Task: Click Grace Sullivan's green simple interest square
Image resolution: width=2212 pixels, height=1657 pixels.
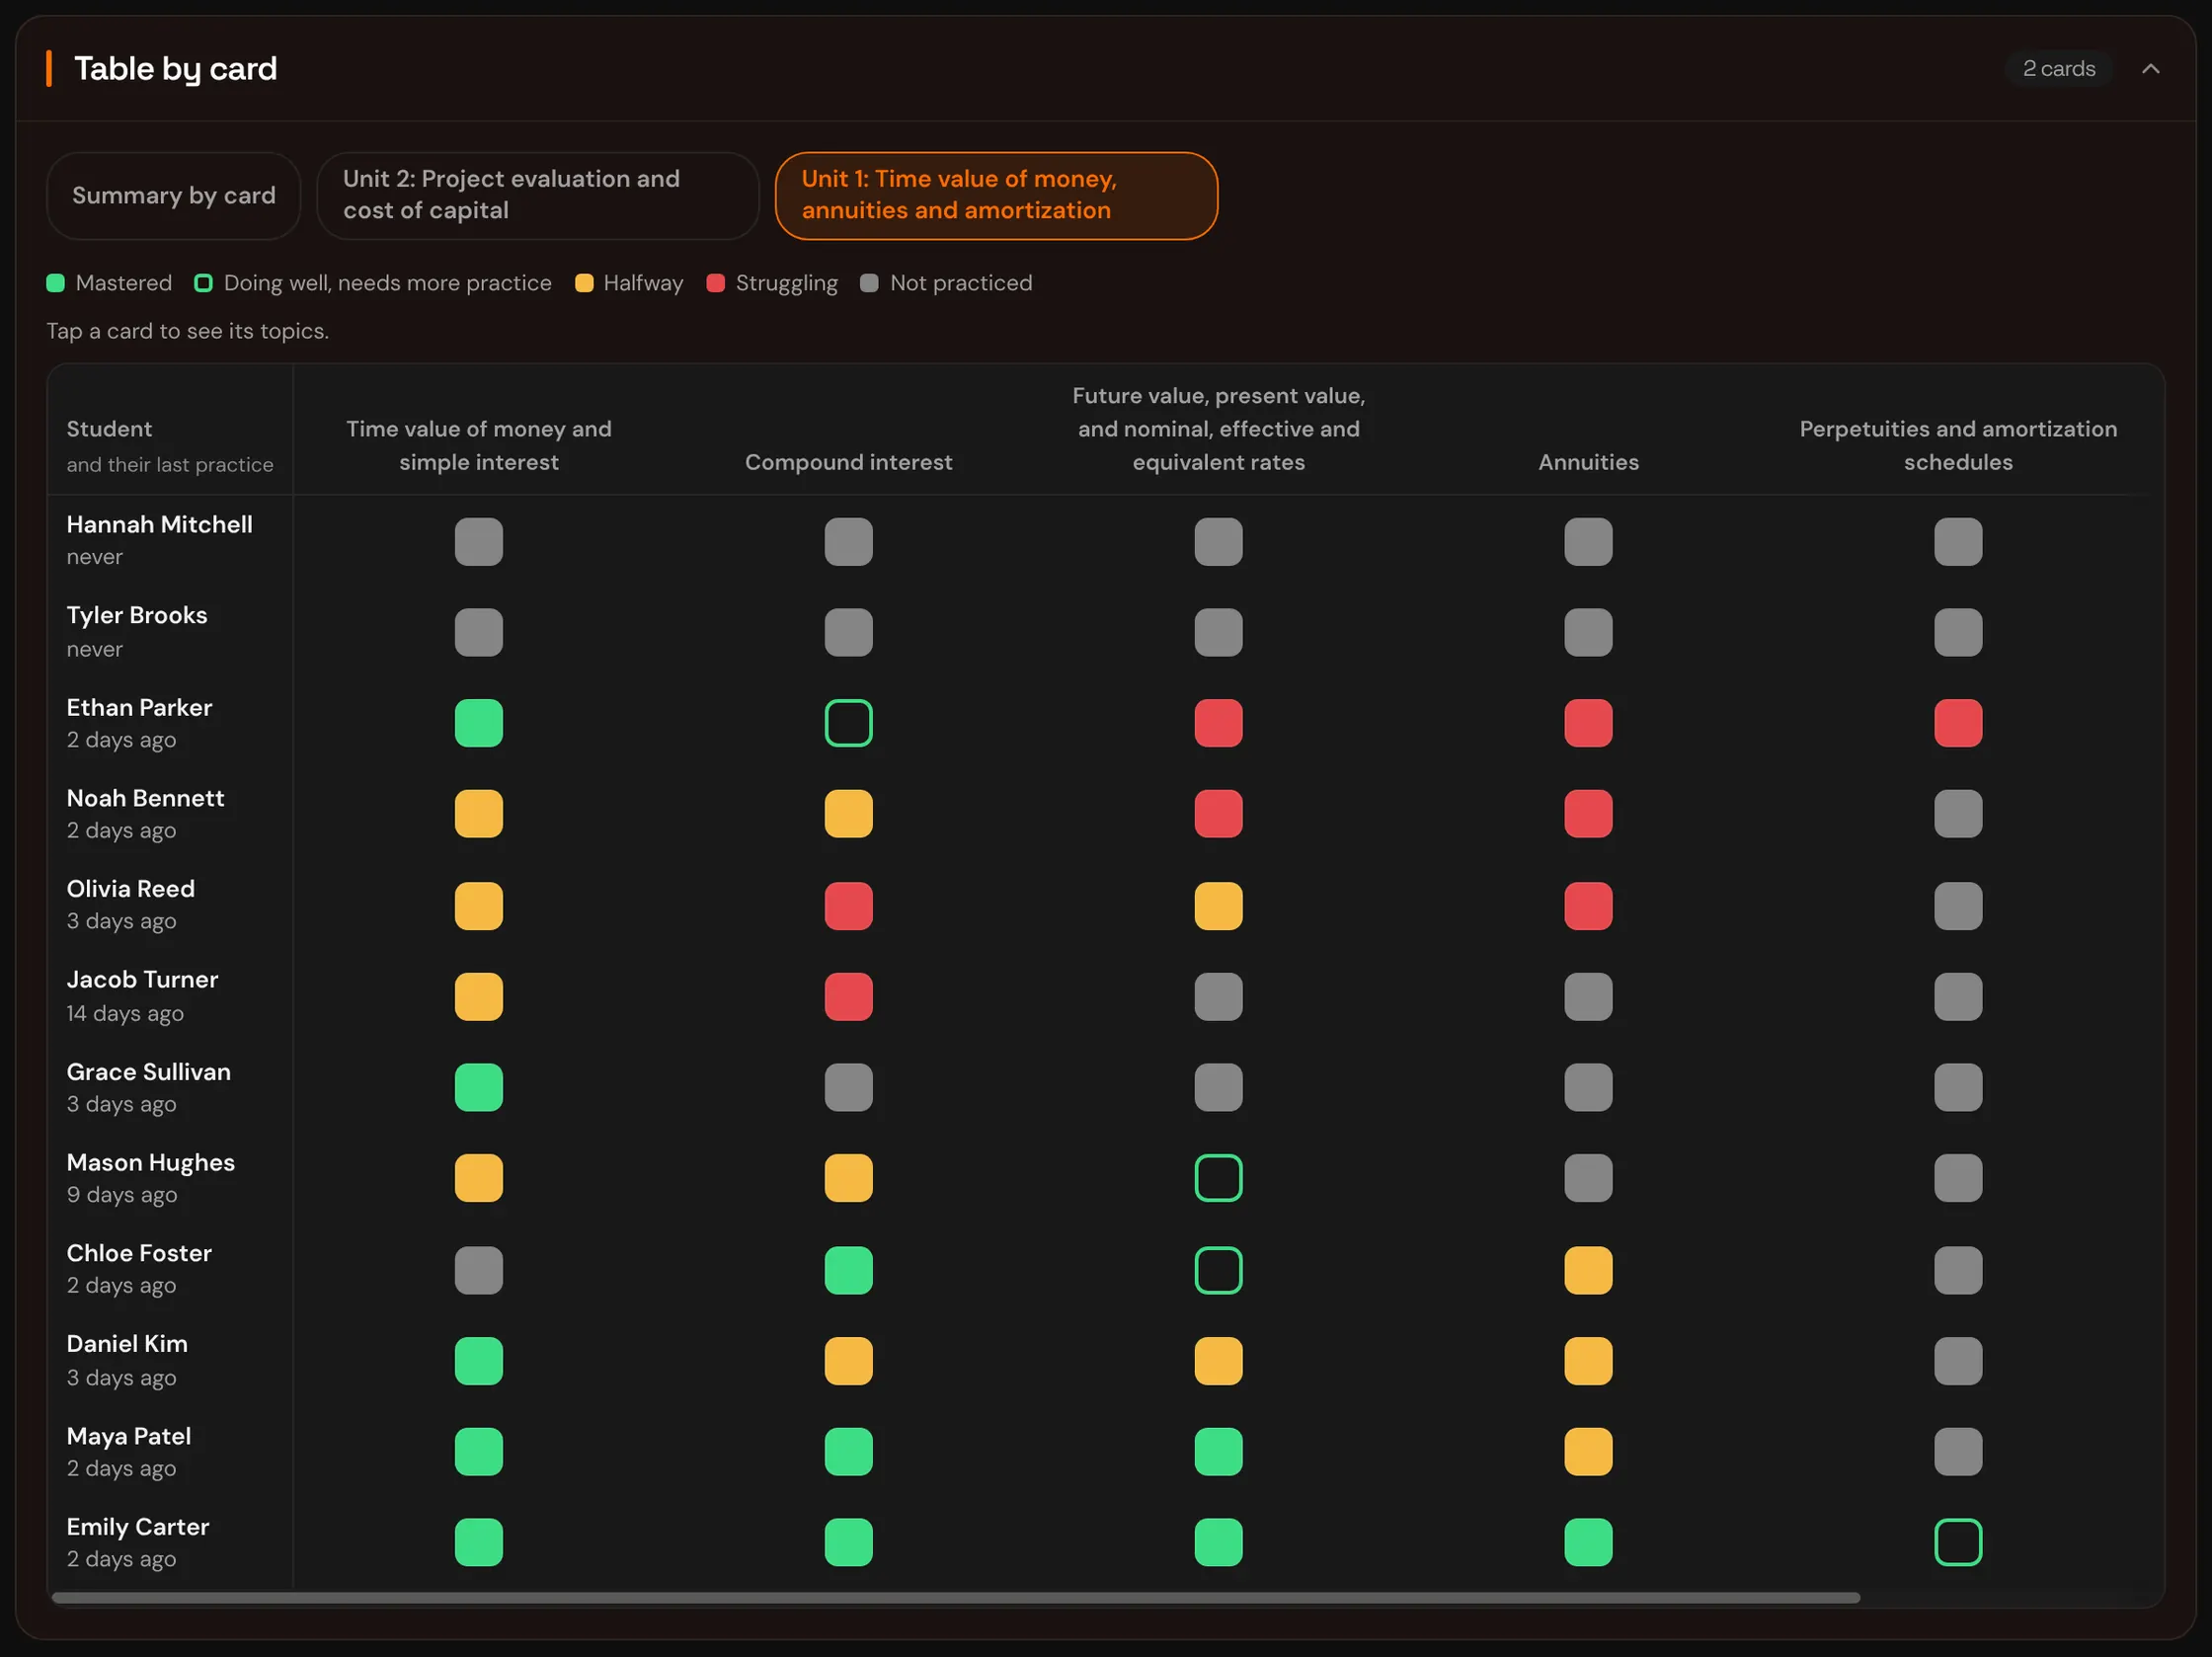Action: [x=478, y=1087]
